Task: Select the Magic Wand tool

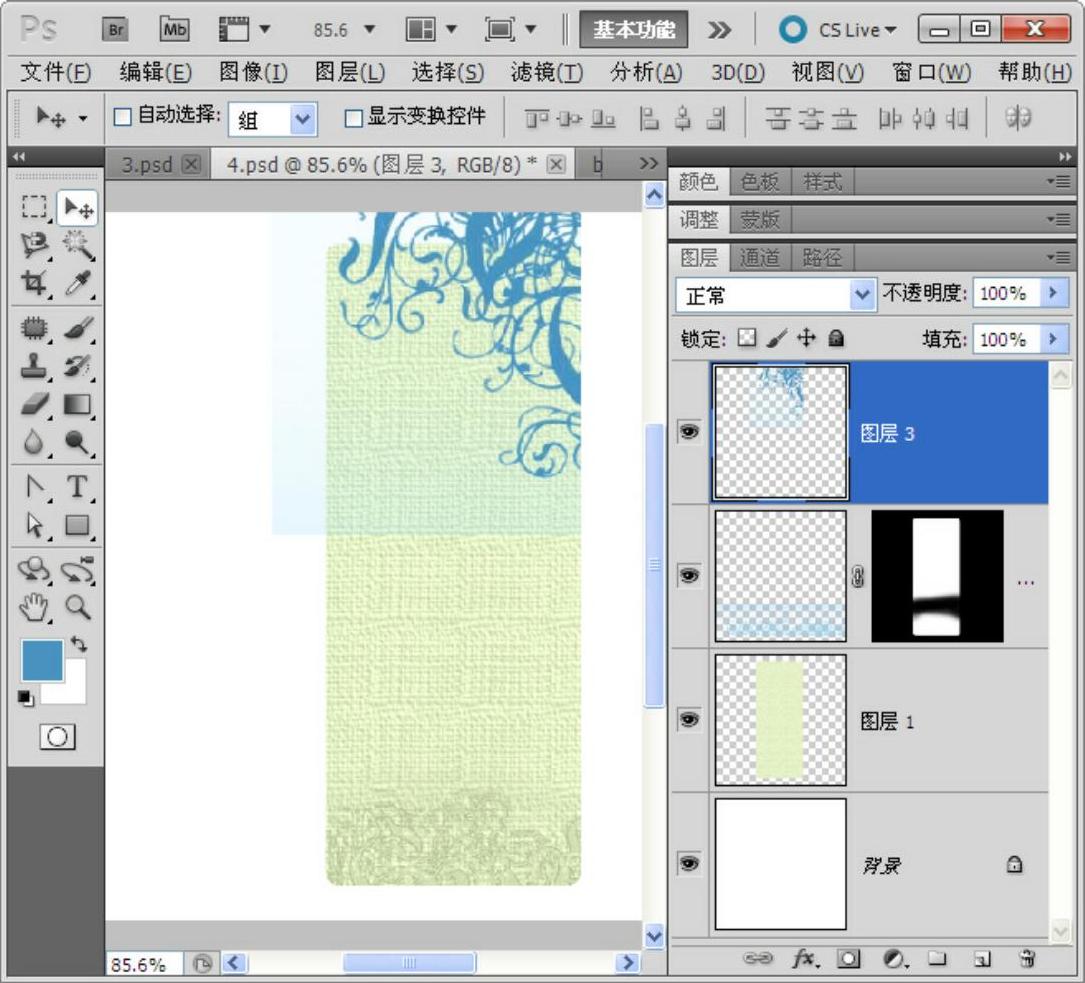Action: coord(77,245)
